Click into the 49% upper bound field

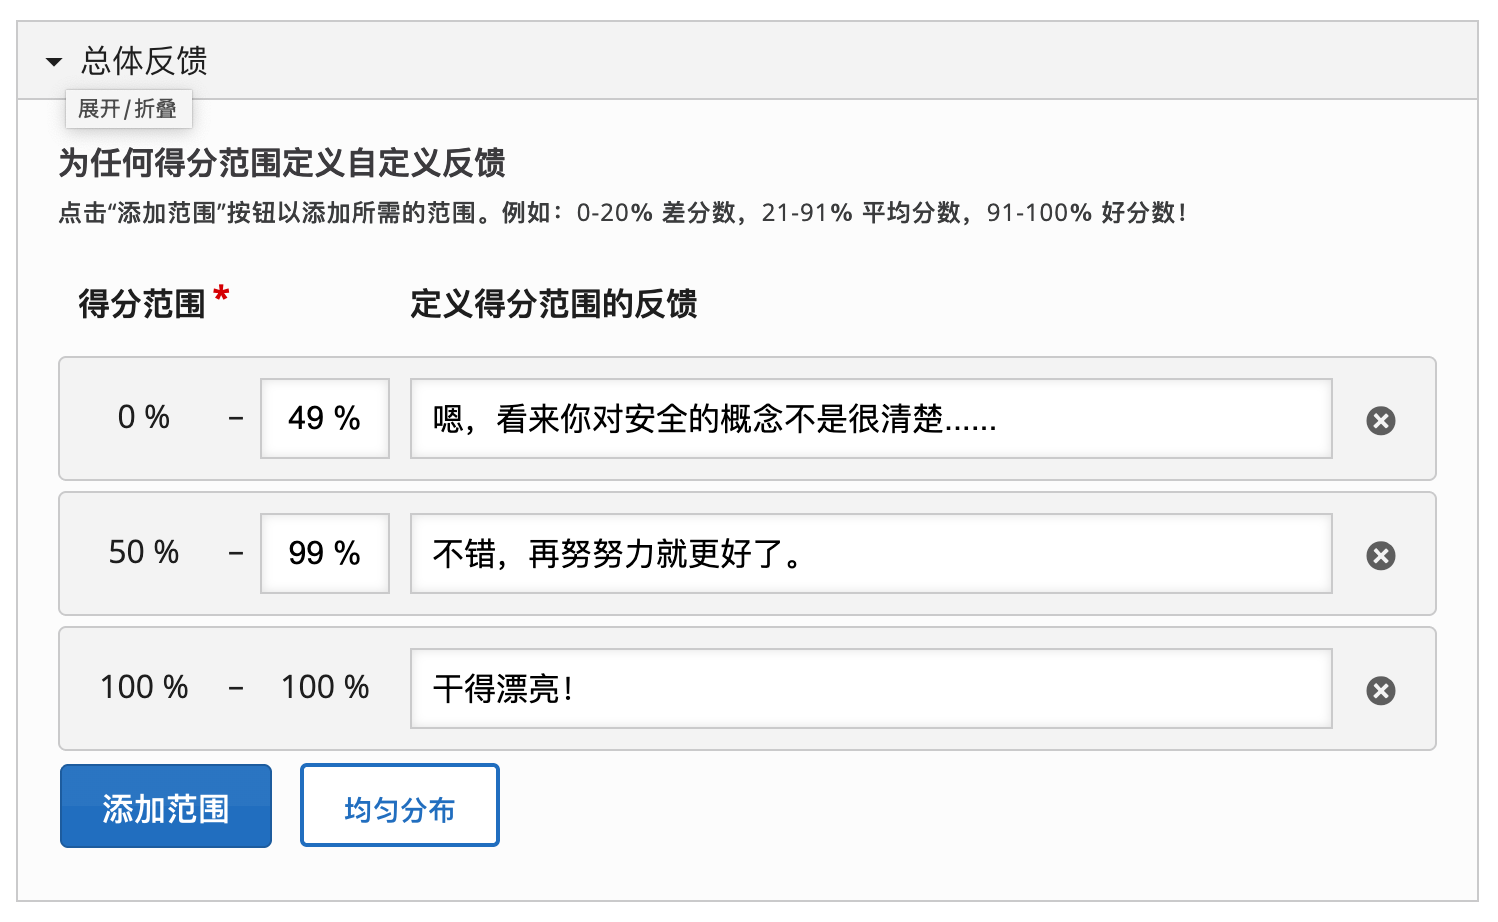[x=324, y=418]
